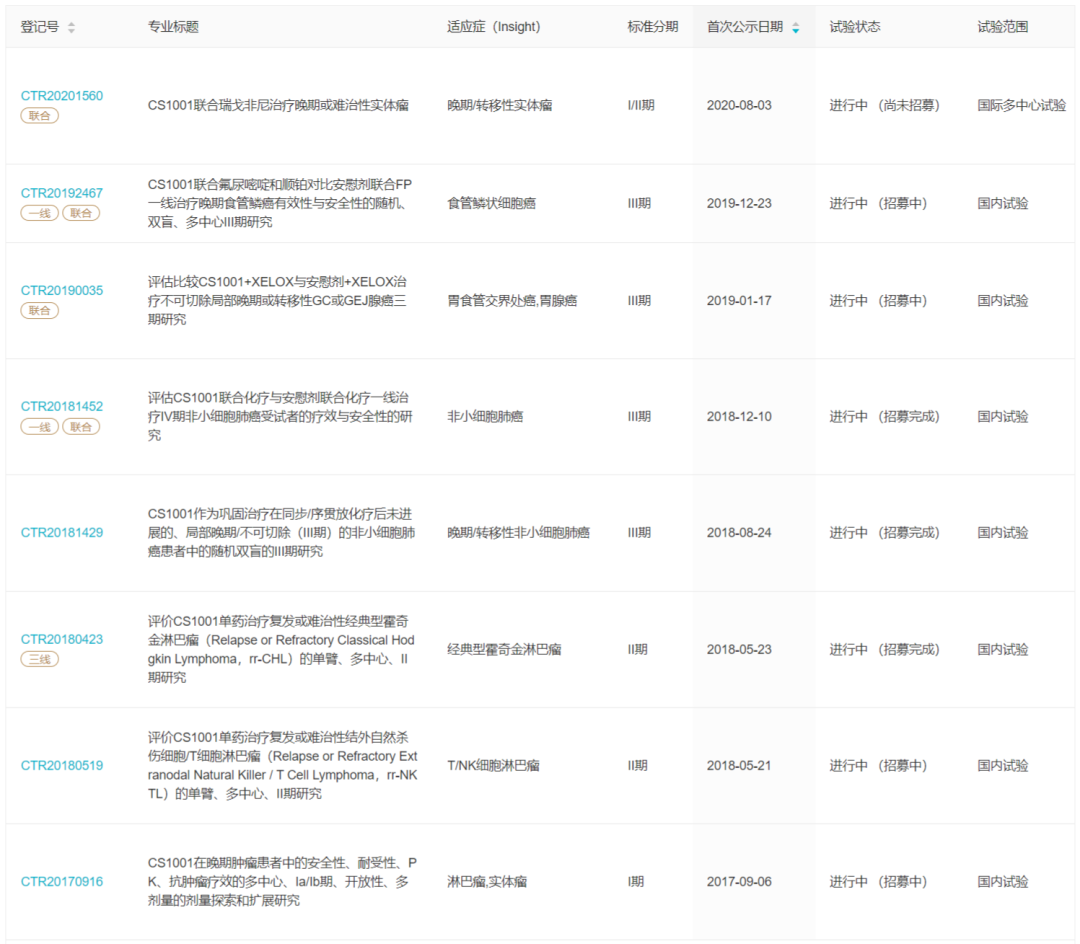Click 一线 tag under CTR20192467

click(40, 213)
